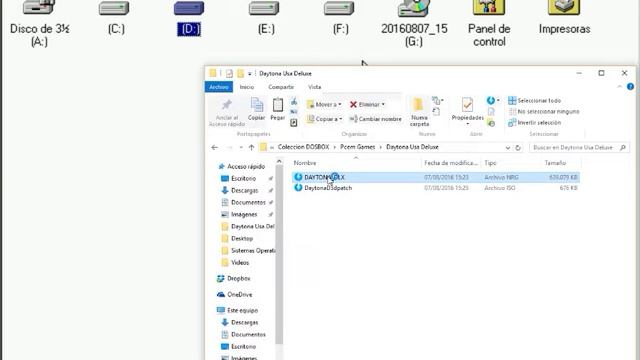Select the (E:) drive icon
640x360 pixels.
coord(264,8)
